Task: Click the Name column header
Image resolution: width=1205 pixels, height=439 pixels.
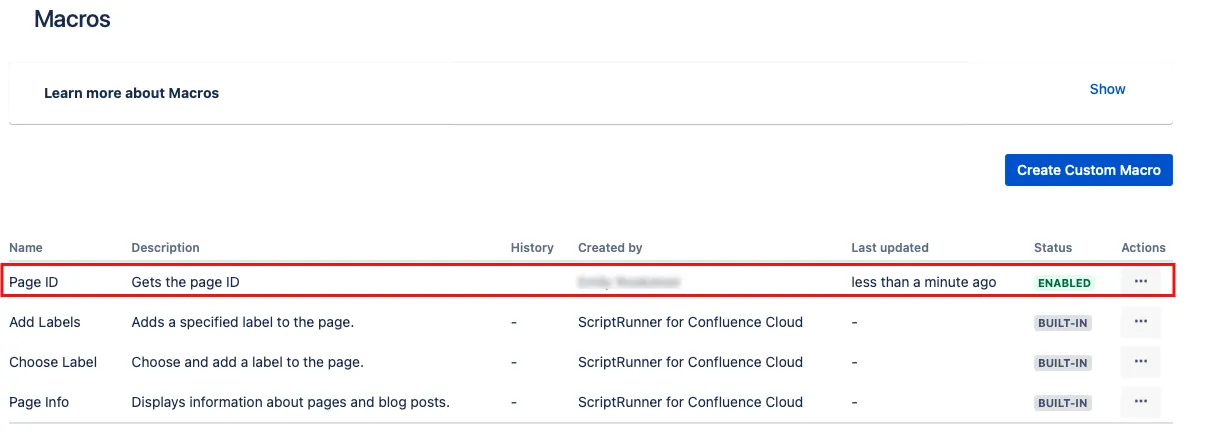Action: tap(26, 247)
